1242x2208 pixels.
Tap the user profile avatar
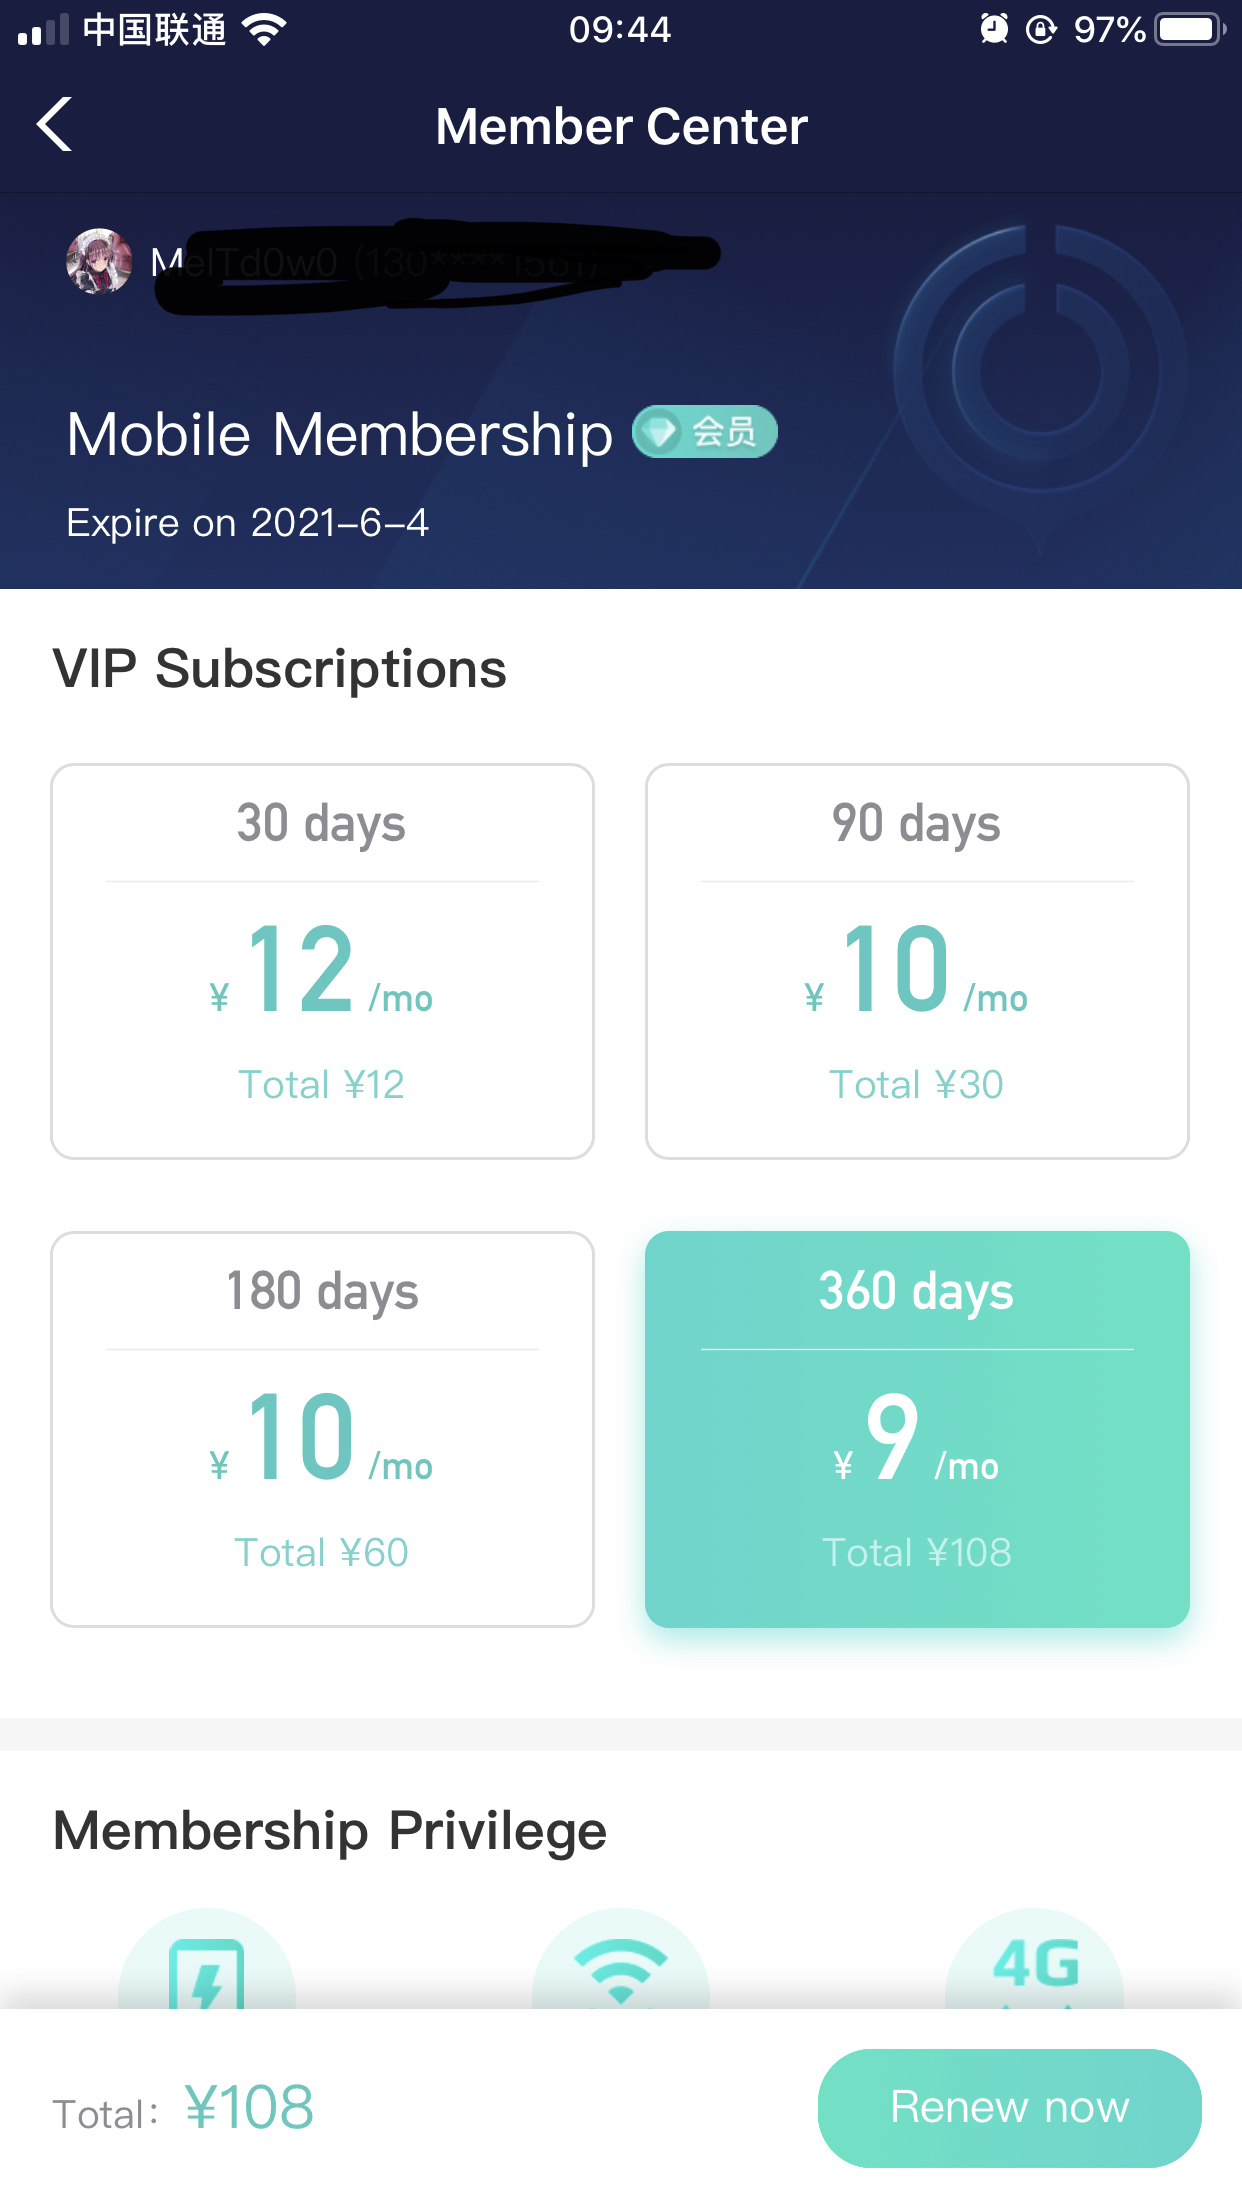point(99,262)
